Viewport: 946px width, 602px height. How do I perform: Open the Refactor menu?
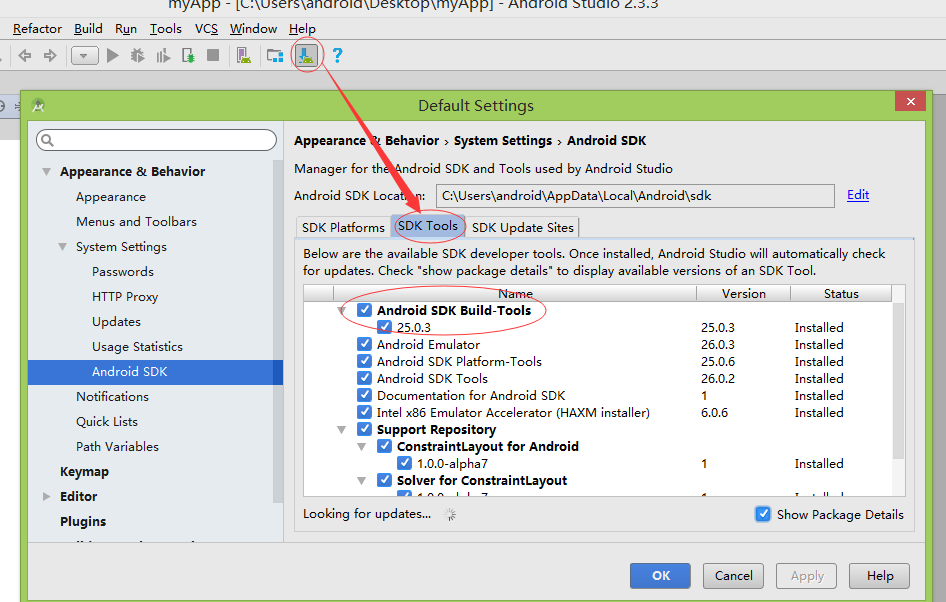37,29
